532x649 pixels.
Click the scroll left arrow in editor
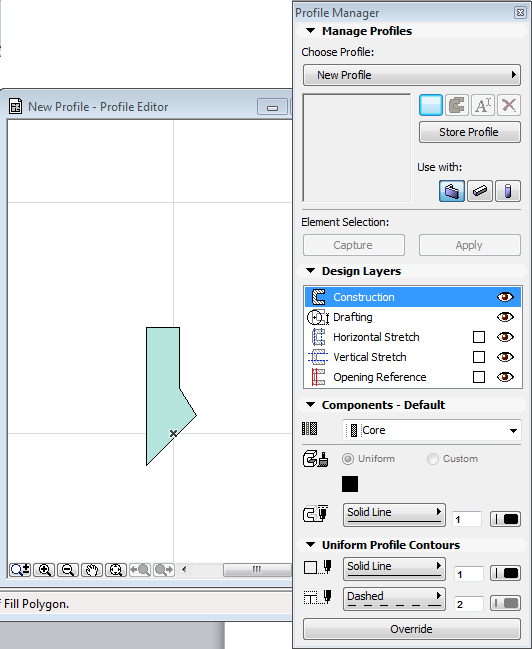tap(184, 570)
